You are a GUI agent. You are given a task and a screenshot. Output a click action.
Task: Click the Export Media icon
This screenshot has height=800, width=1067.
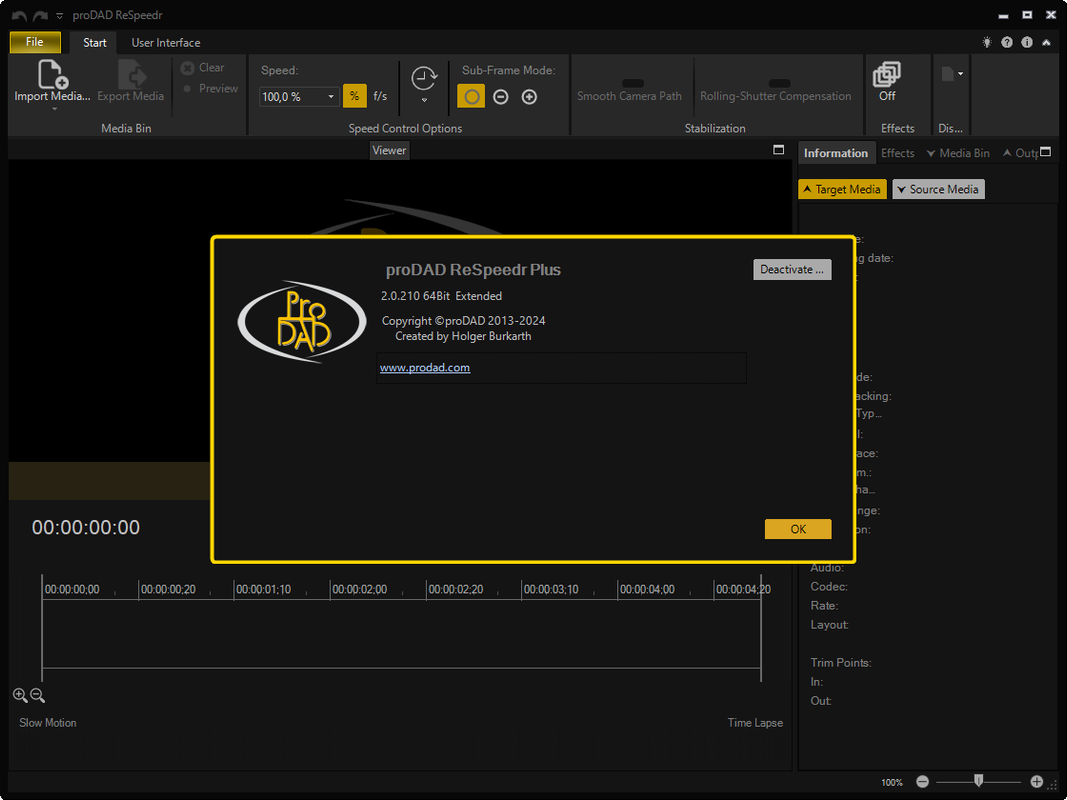[x=131, y=73]
